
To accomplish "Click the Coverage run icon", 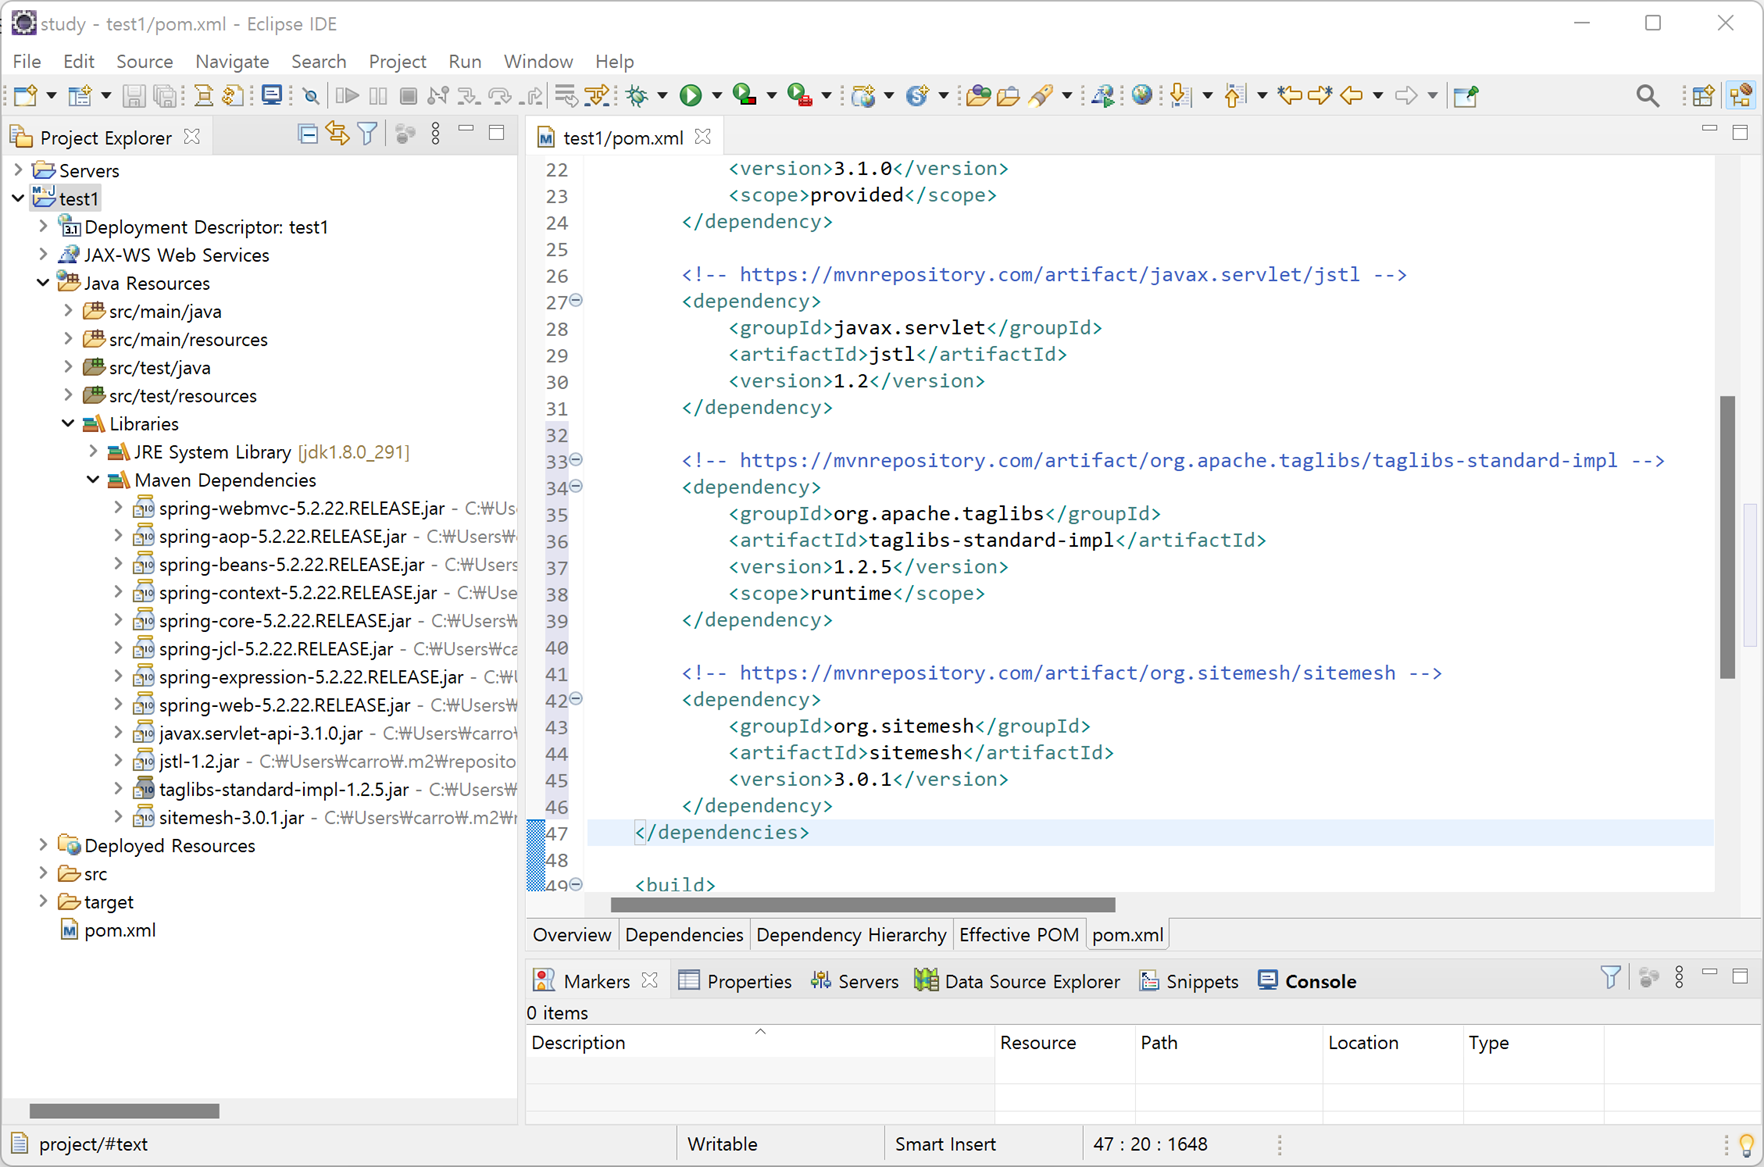I will click(x=744, y=96).
